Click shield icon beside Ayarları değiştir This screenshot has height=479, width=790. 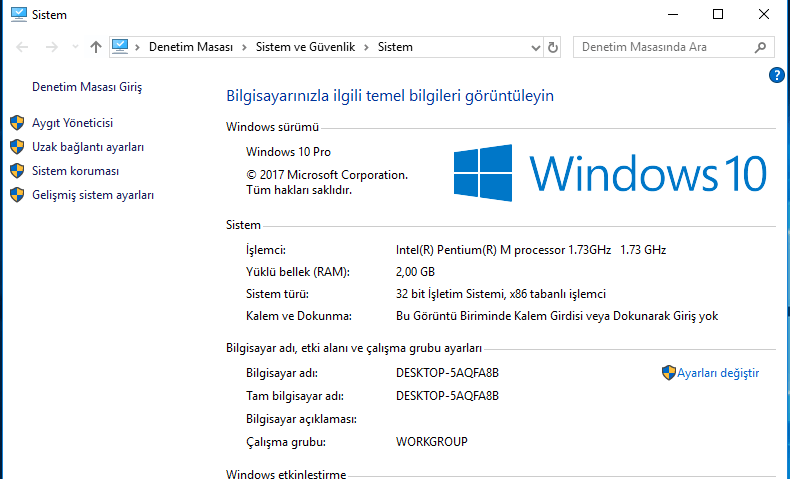click(669, 373)
